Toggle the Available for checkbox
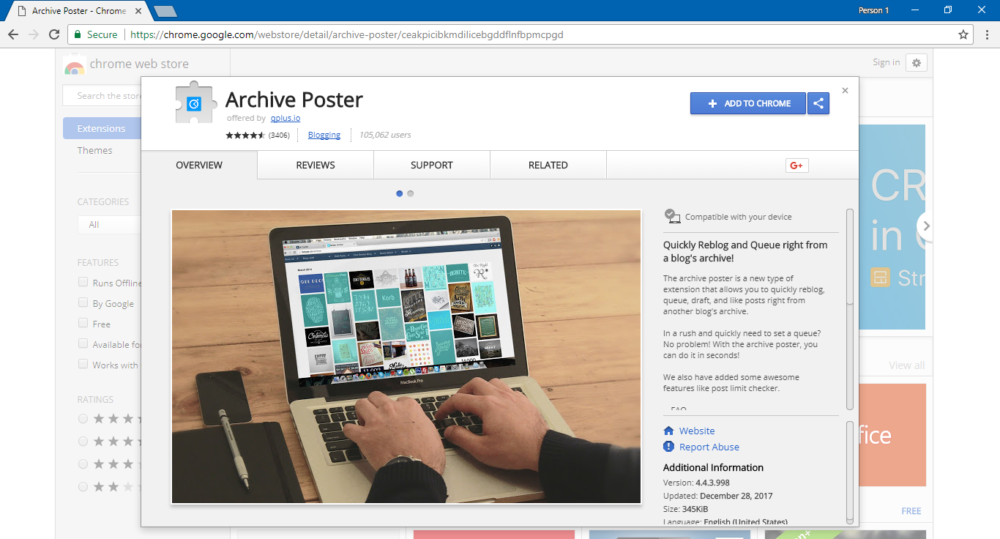The width and height of the screenshot is (1000, 539). (83, 343)
